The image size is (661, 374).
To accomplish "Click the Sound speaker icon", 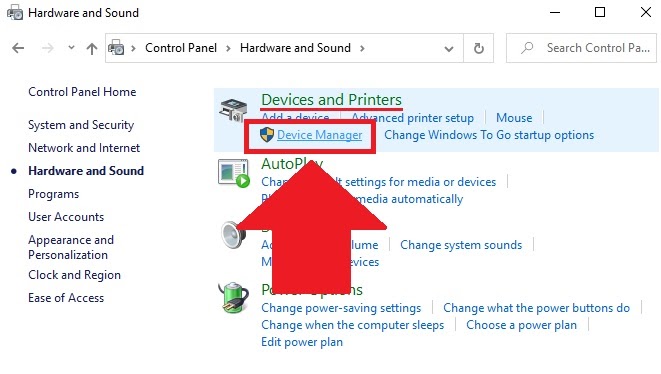I will 233,234.
